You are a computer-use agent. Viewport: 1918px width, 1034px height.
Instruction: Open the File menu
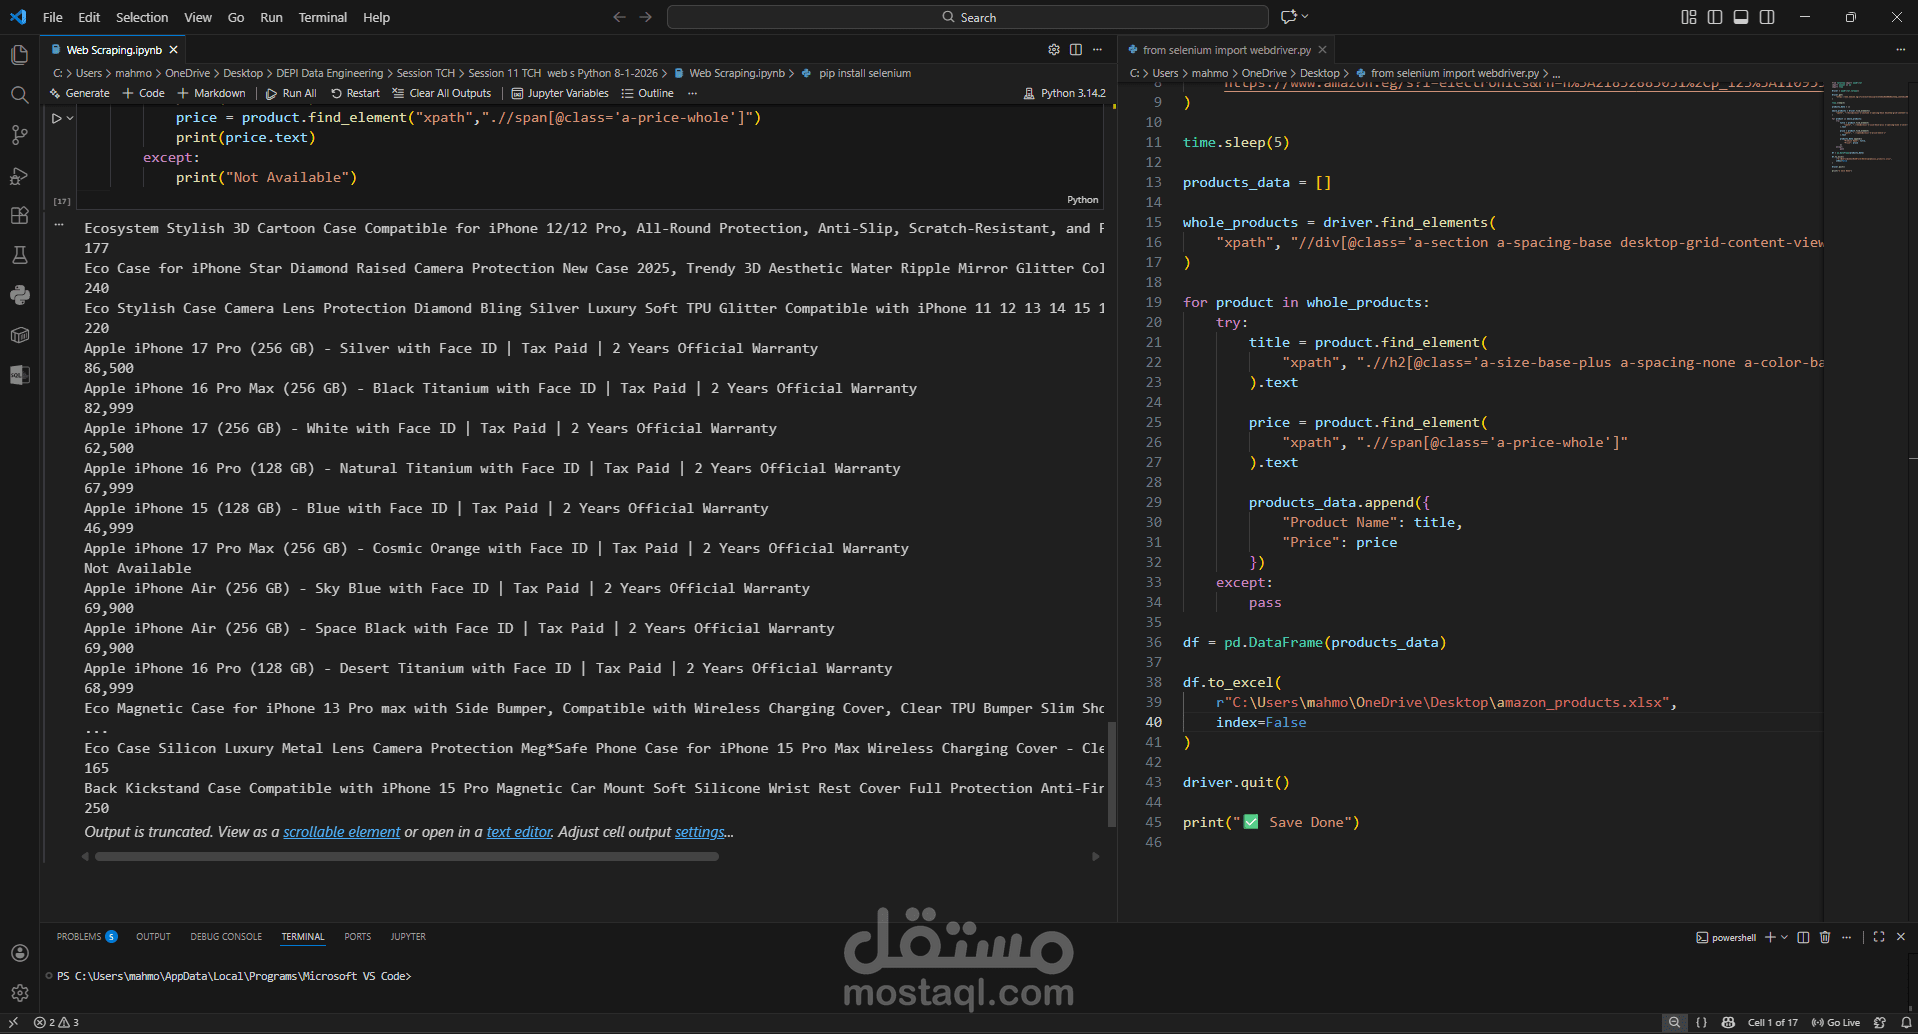point(53,17)
